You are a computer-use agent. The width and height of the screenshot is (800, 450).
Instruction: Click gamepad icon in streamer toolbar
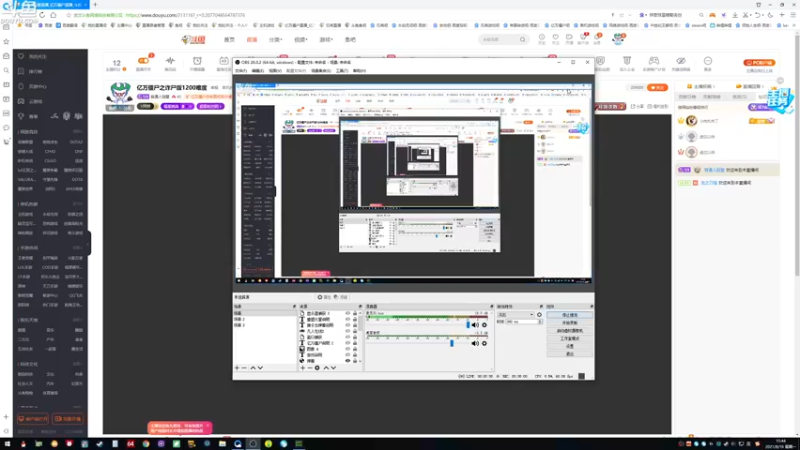click(654, 61)
